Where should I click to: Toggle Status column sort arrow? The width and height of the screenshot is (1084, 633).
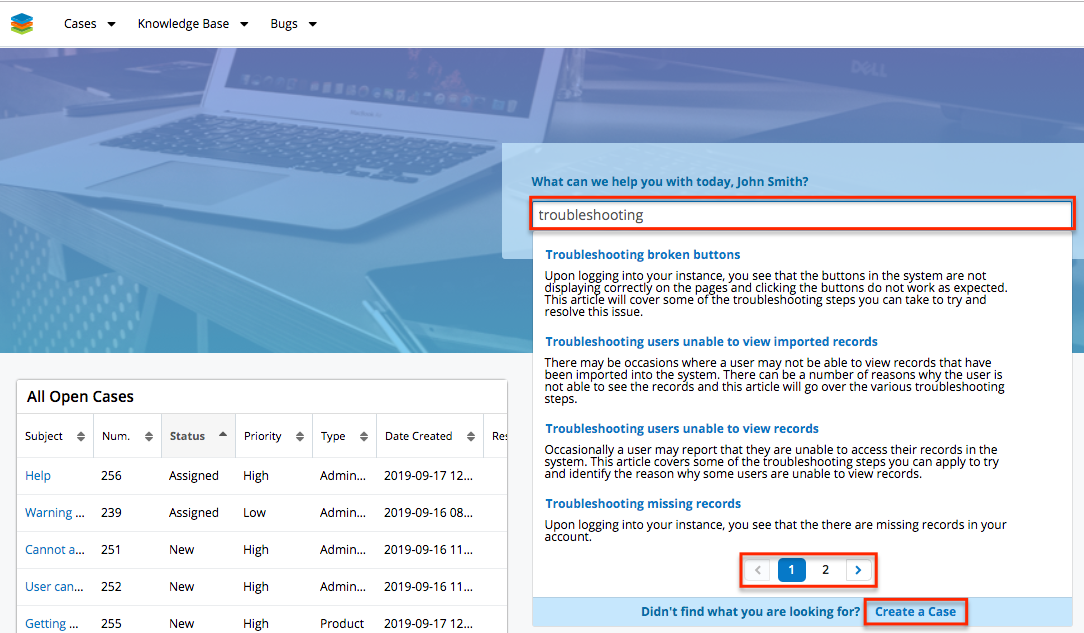221,436
